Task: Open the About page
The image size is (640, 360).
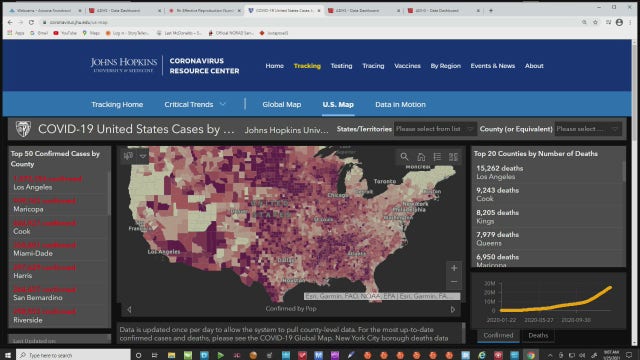Action: pos(534,66)
